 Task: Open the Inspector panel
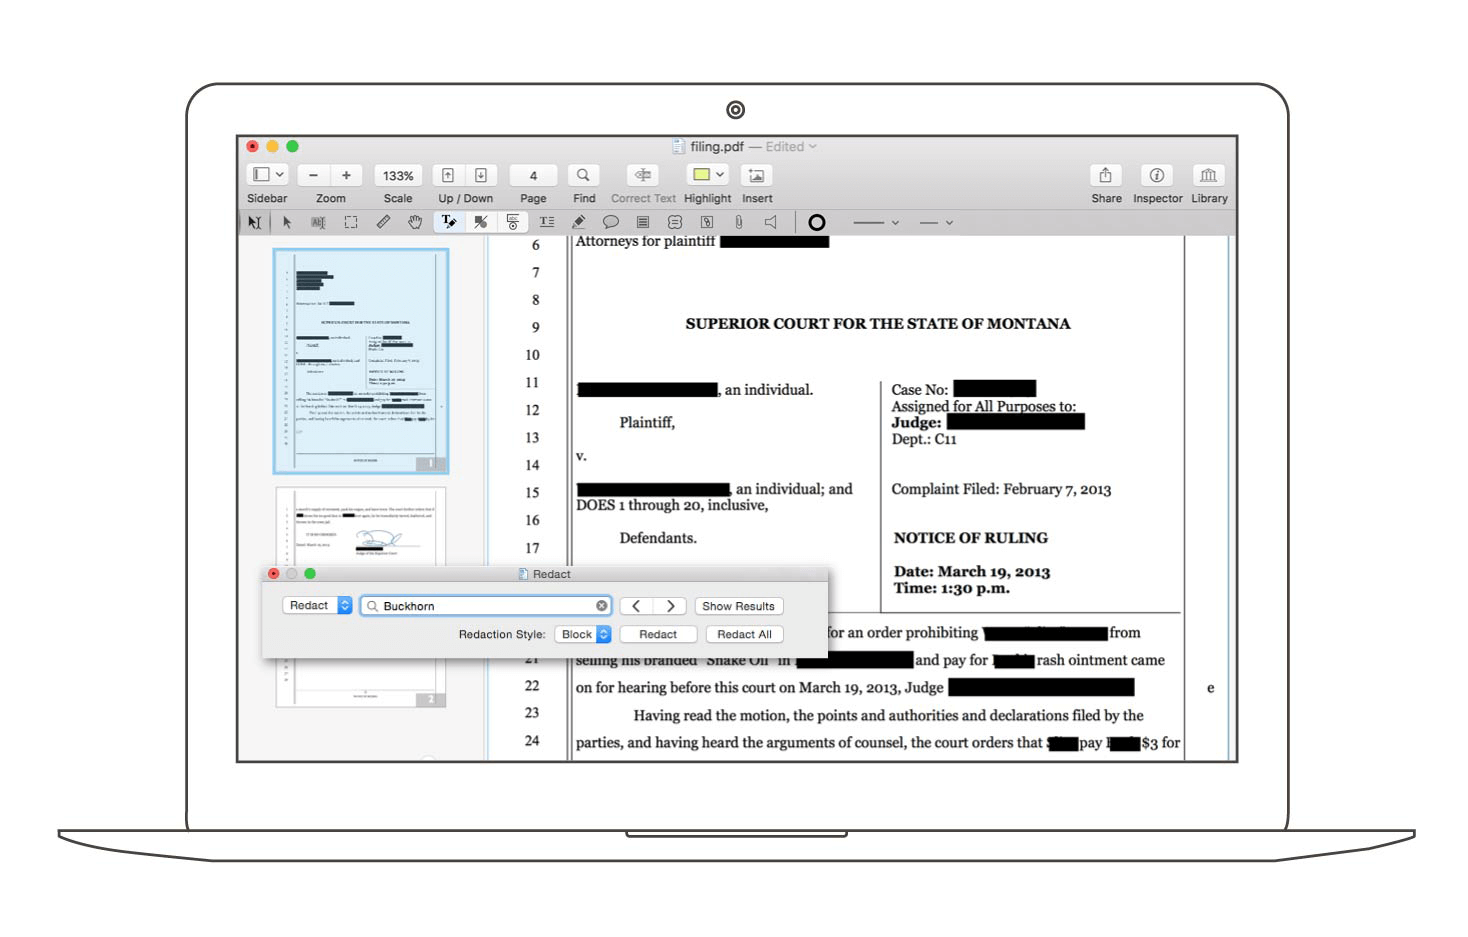[x=1157, y=175]
